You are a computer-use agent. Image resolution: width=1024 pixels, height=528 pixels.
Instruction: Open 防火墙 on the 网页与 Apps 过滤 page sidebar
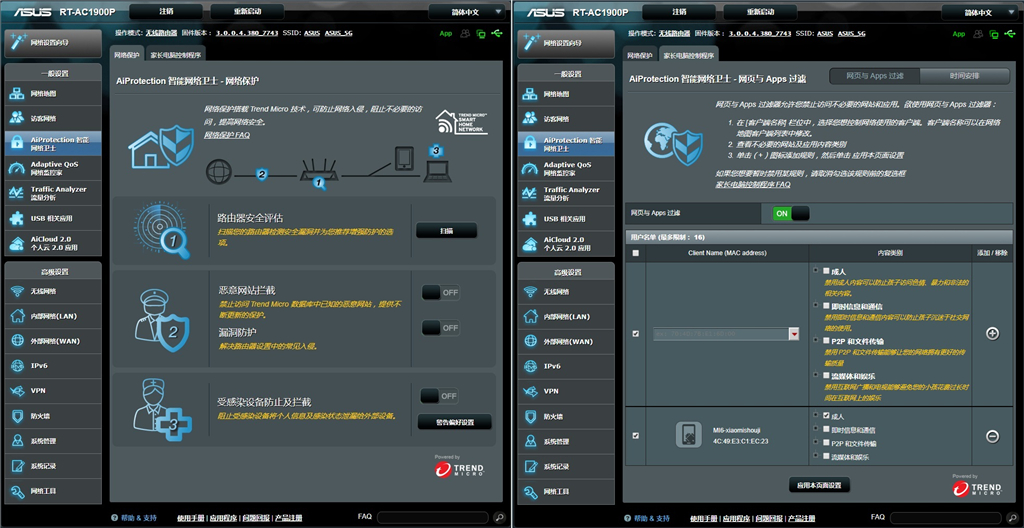tap(566, 416)
